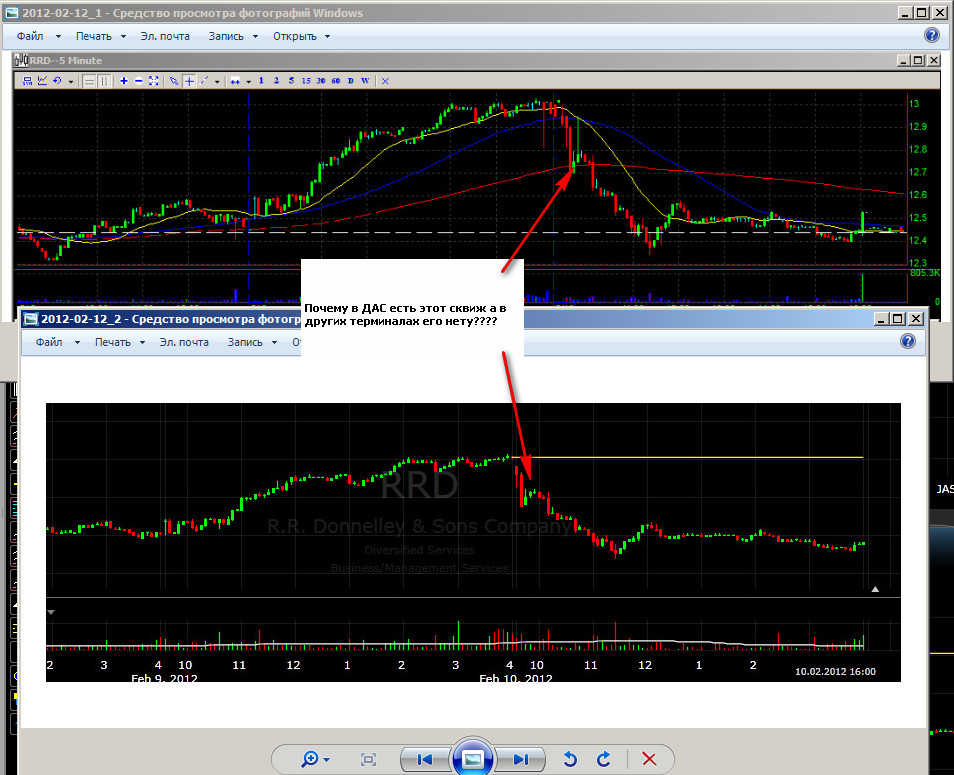Image resolution: width=954 pixels, height=775 pixels.
Task: Open Печать menu in the 2012-02-12_2 window
Action: 120,342
